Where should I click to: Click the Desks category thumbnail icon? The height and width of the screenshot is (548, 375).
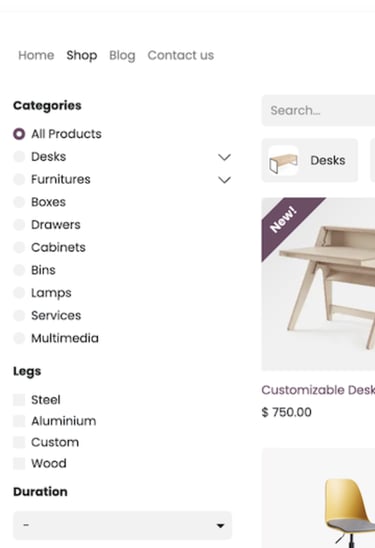283,161
